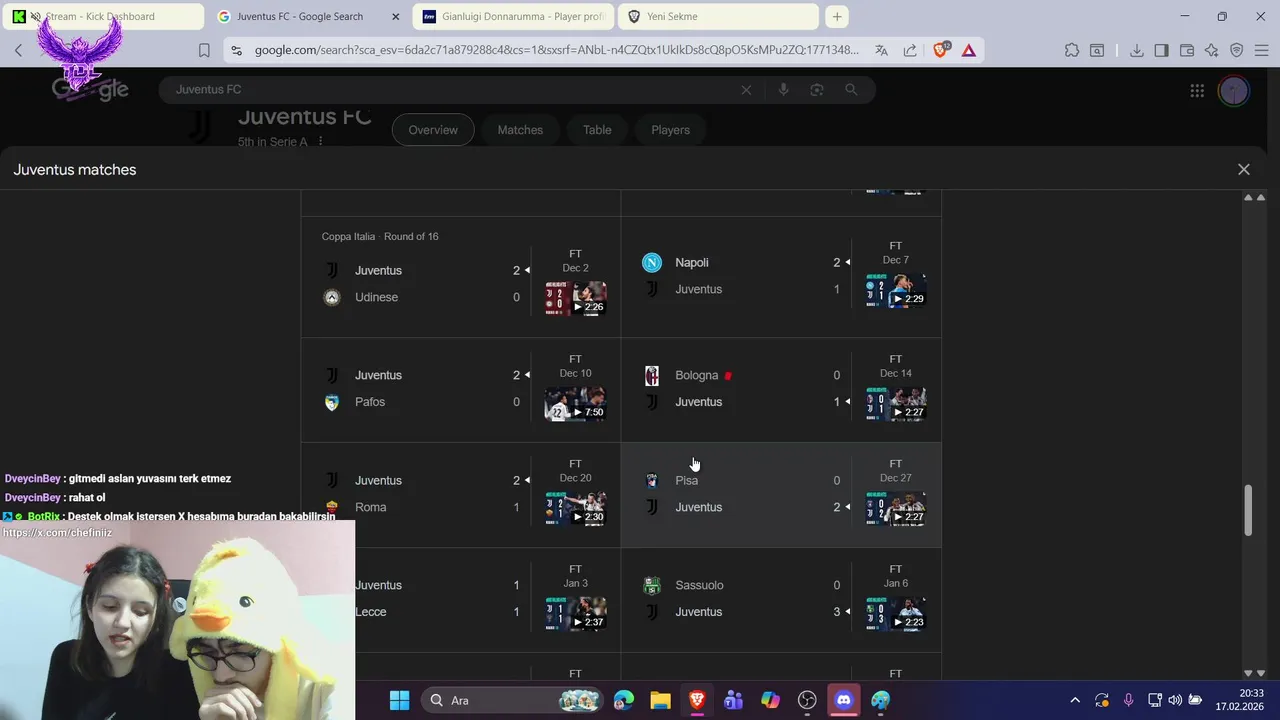Play Juventus vs Lecce highlights video

(575, 613)
